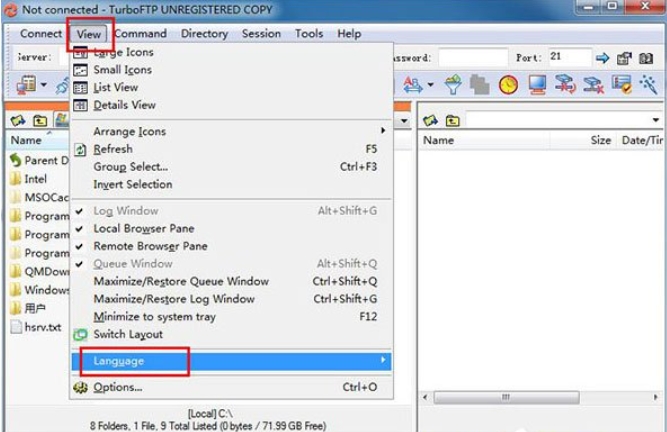Open the Help menu
Viewport: 667px width, 432px height.
pos(349,34)
